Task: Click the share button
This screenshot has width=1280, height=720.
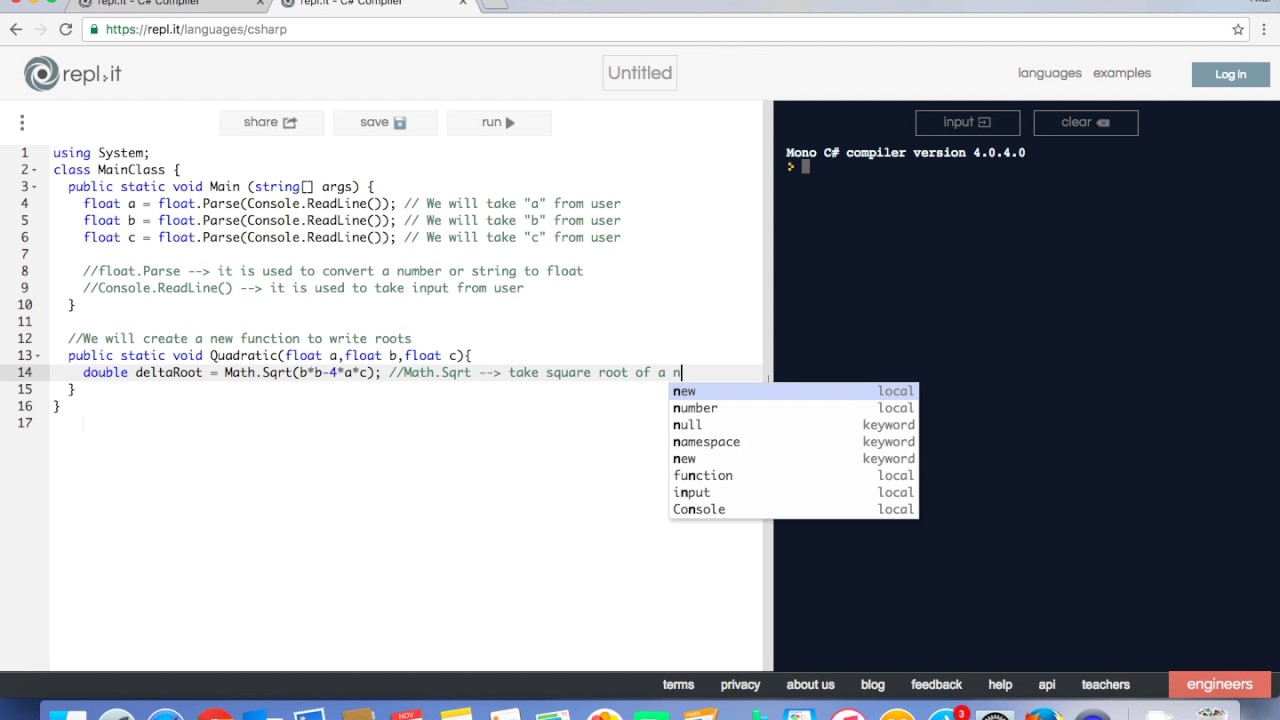Action: pyautogui.click(x=270, y=122)
